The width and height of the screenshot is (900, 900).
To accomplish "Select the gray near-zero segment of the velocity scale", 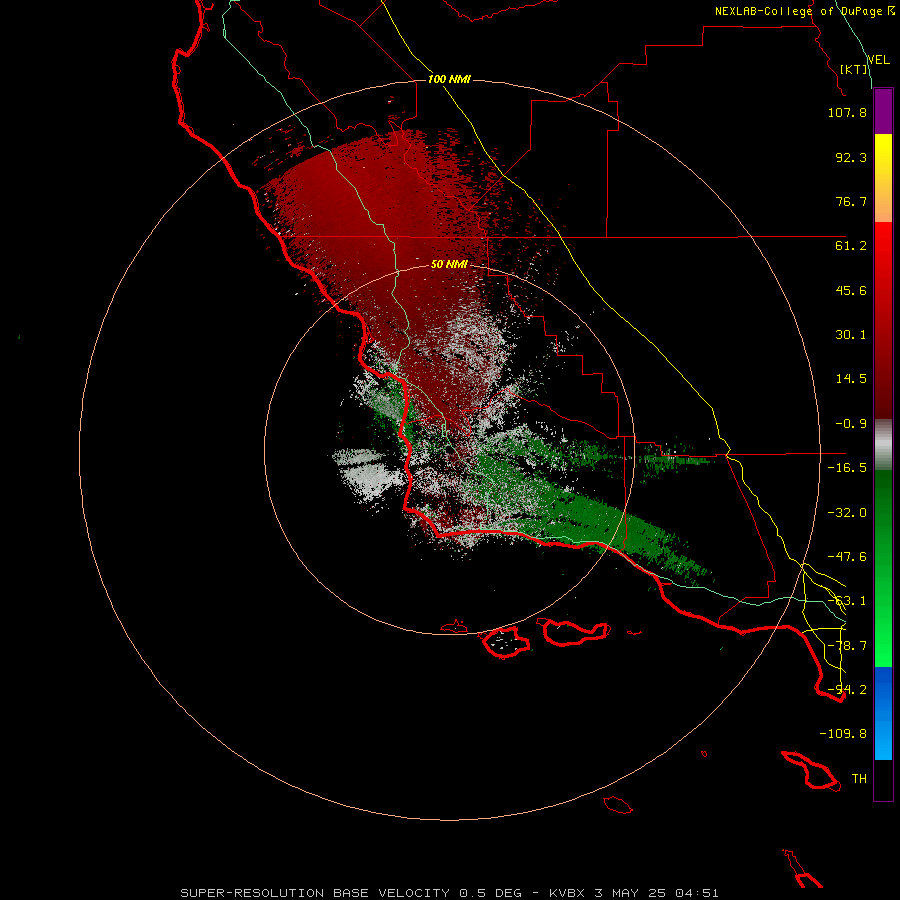I will tap(883, 444).
